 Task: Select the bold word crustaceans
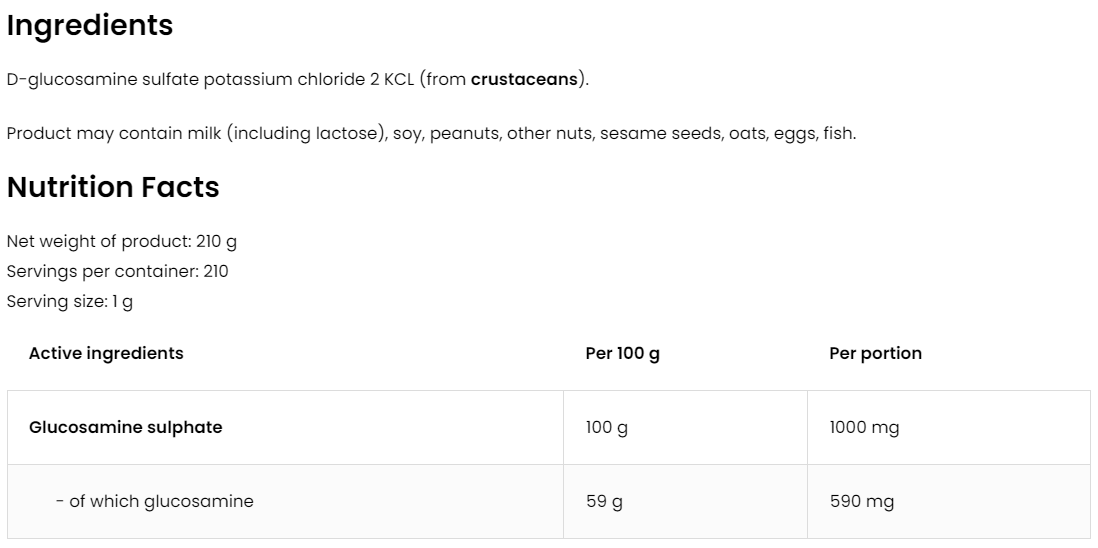coord(524,79)
